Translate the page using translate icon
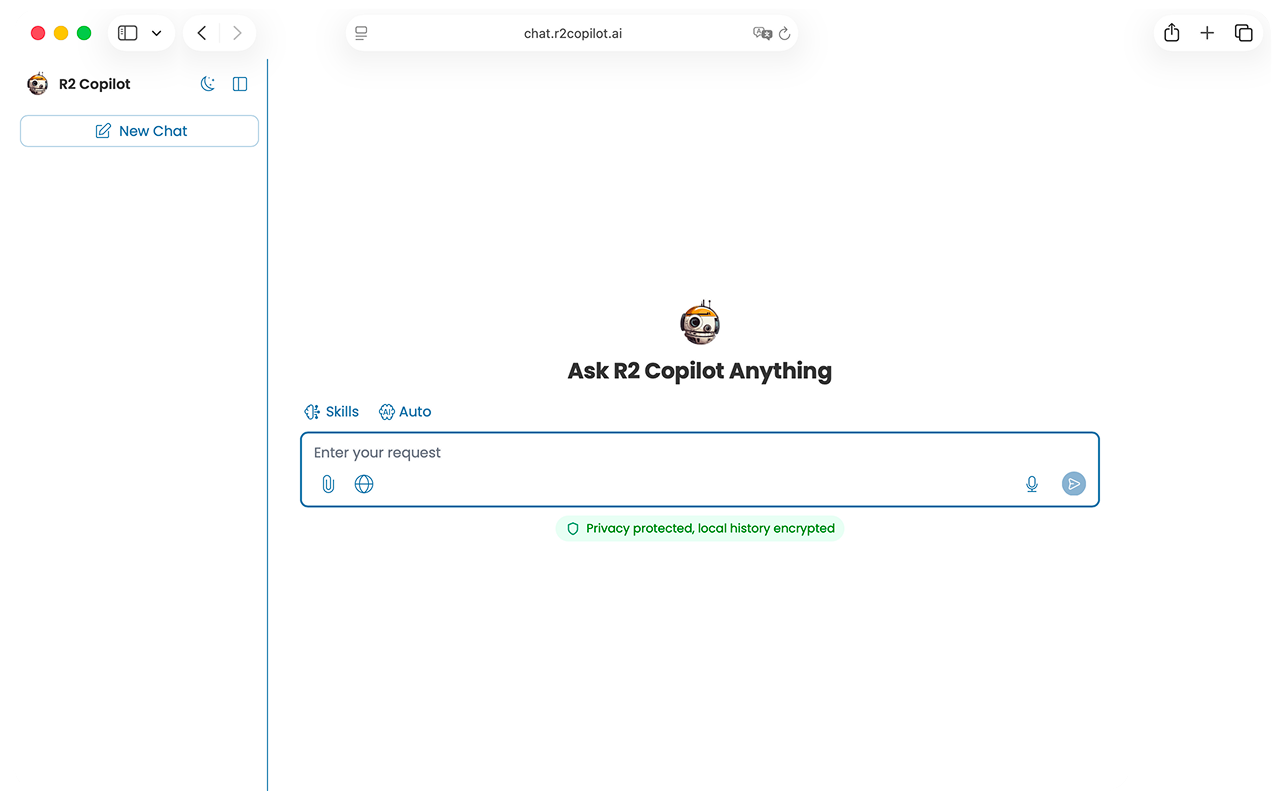1280x800 pixels. [762, 33]
